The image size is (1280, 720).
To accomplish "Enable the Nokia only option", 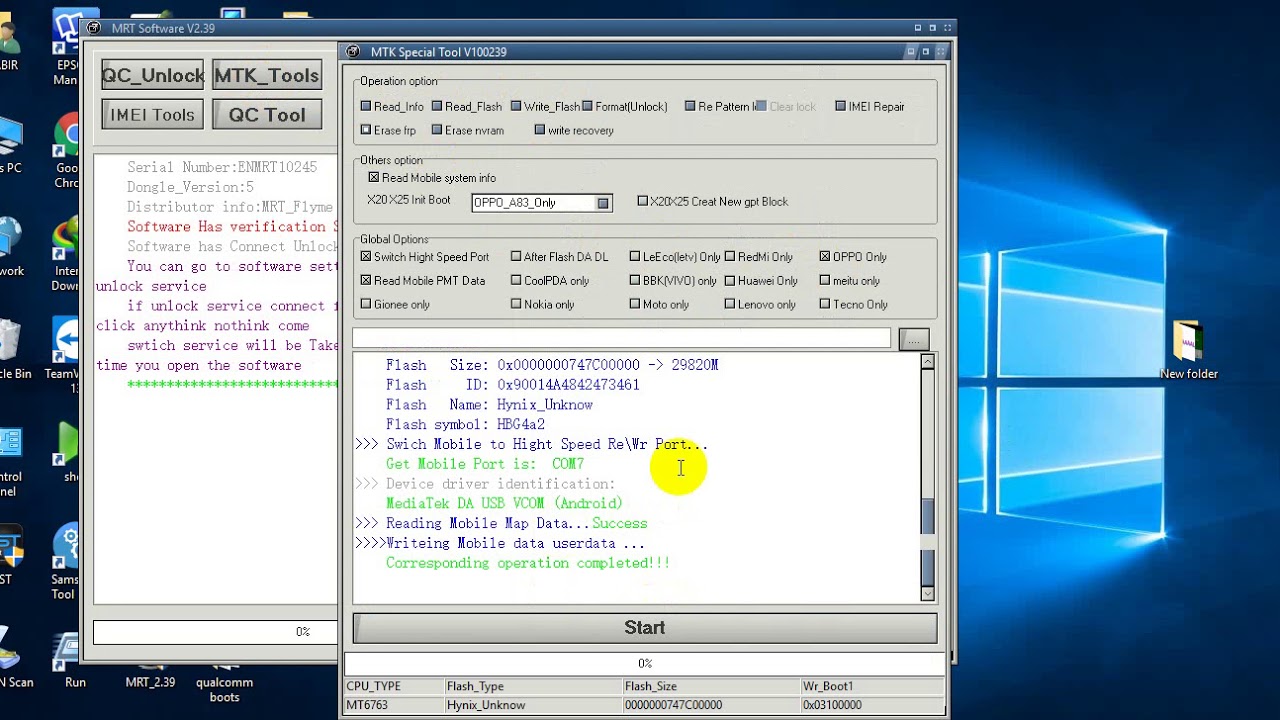I will coord(516,304).
